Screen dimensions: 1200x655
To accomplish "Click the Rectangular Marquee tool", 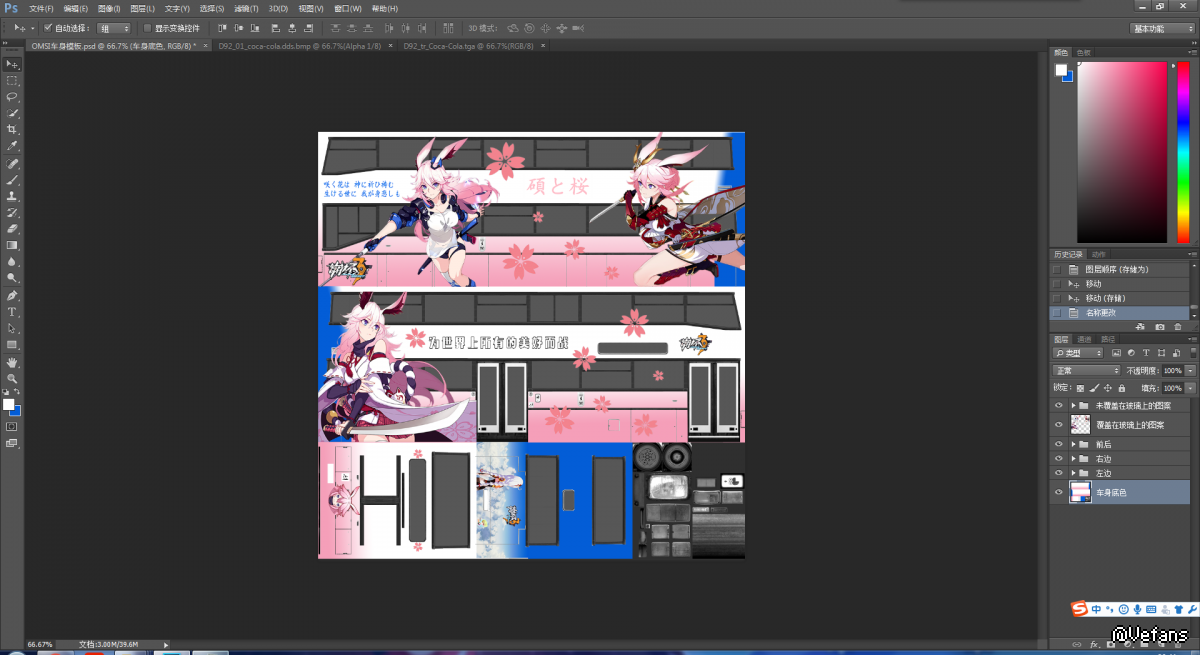I will point(12,80).
